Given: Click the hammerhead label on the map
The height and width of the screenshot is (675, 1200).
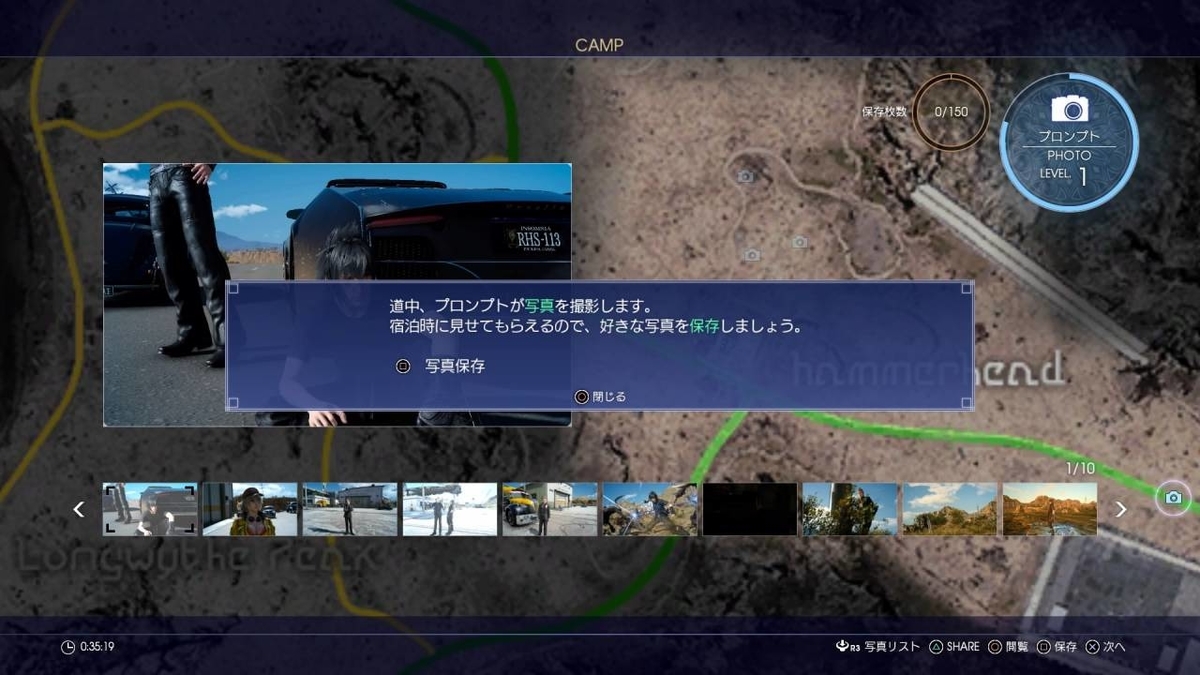Looking at the screenshot, I should point(927,370).
